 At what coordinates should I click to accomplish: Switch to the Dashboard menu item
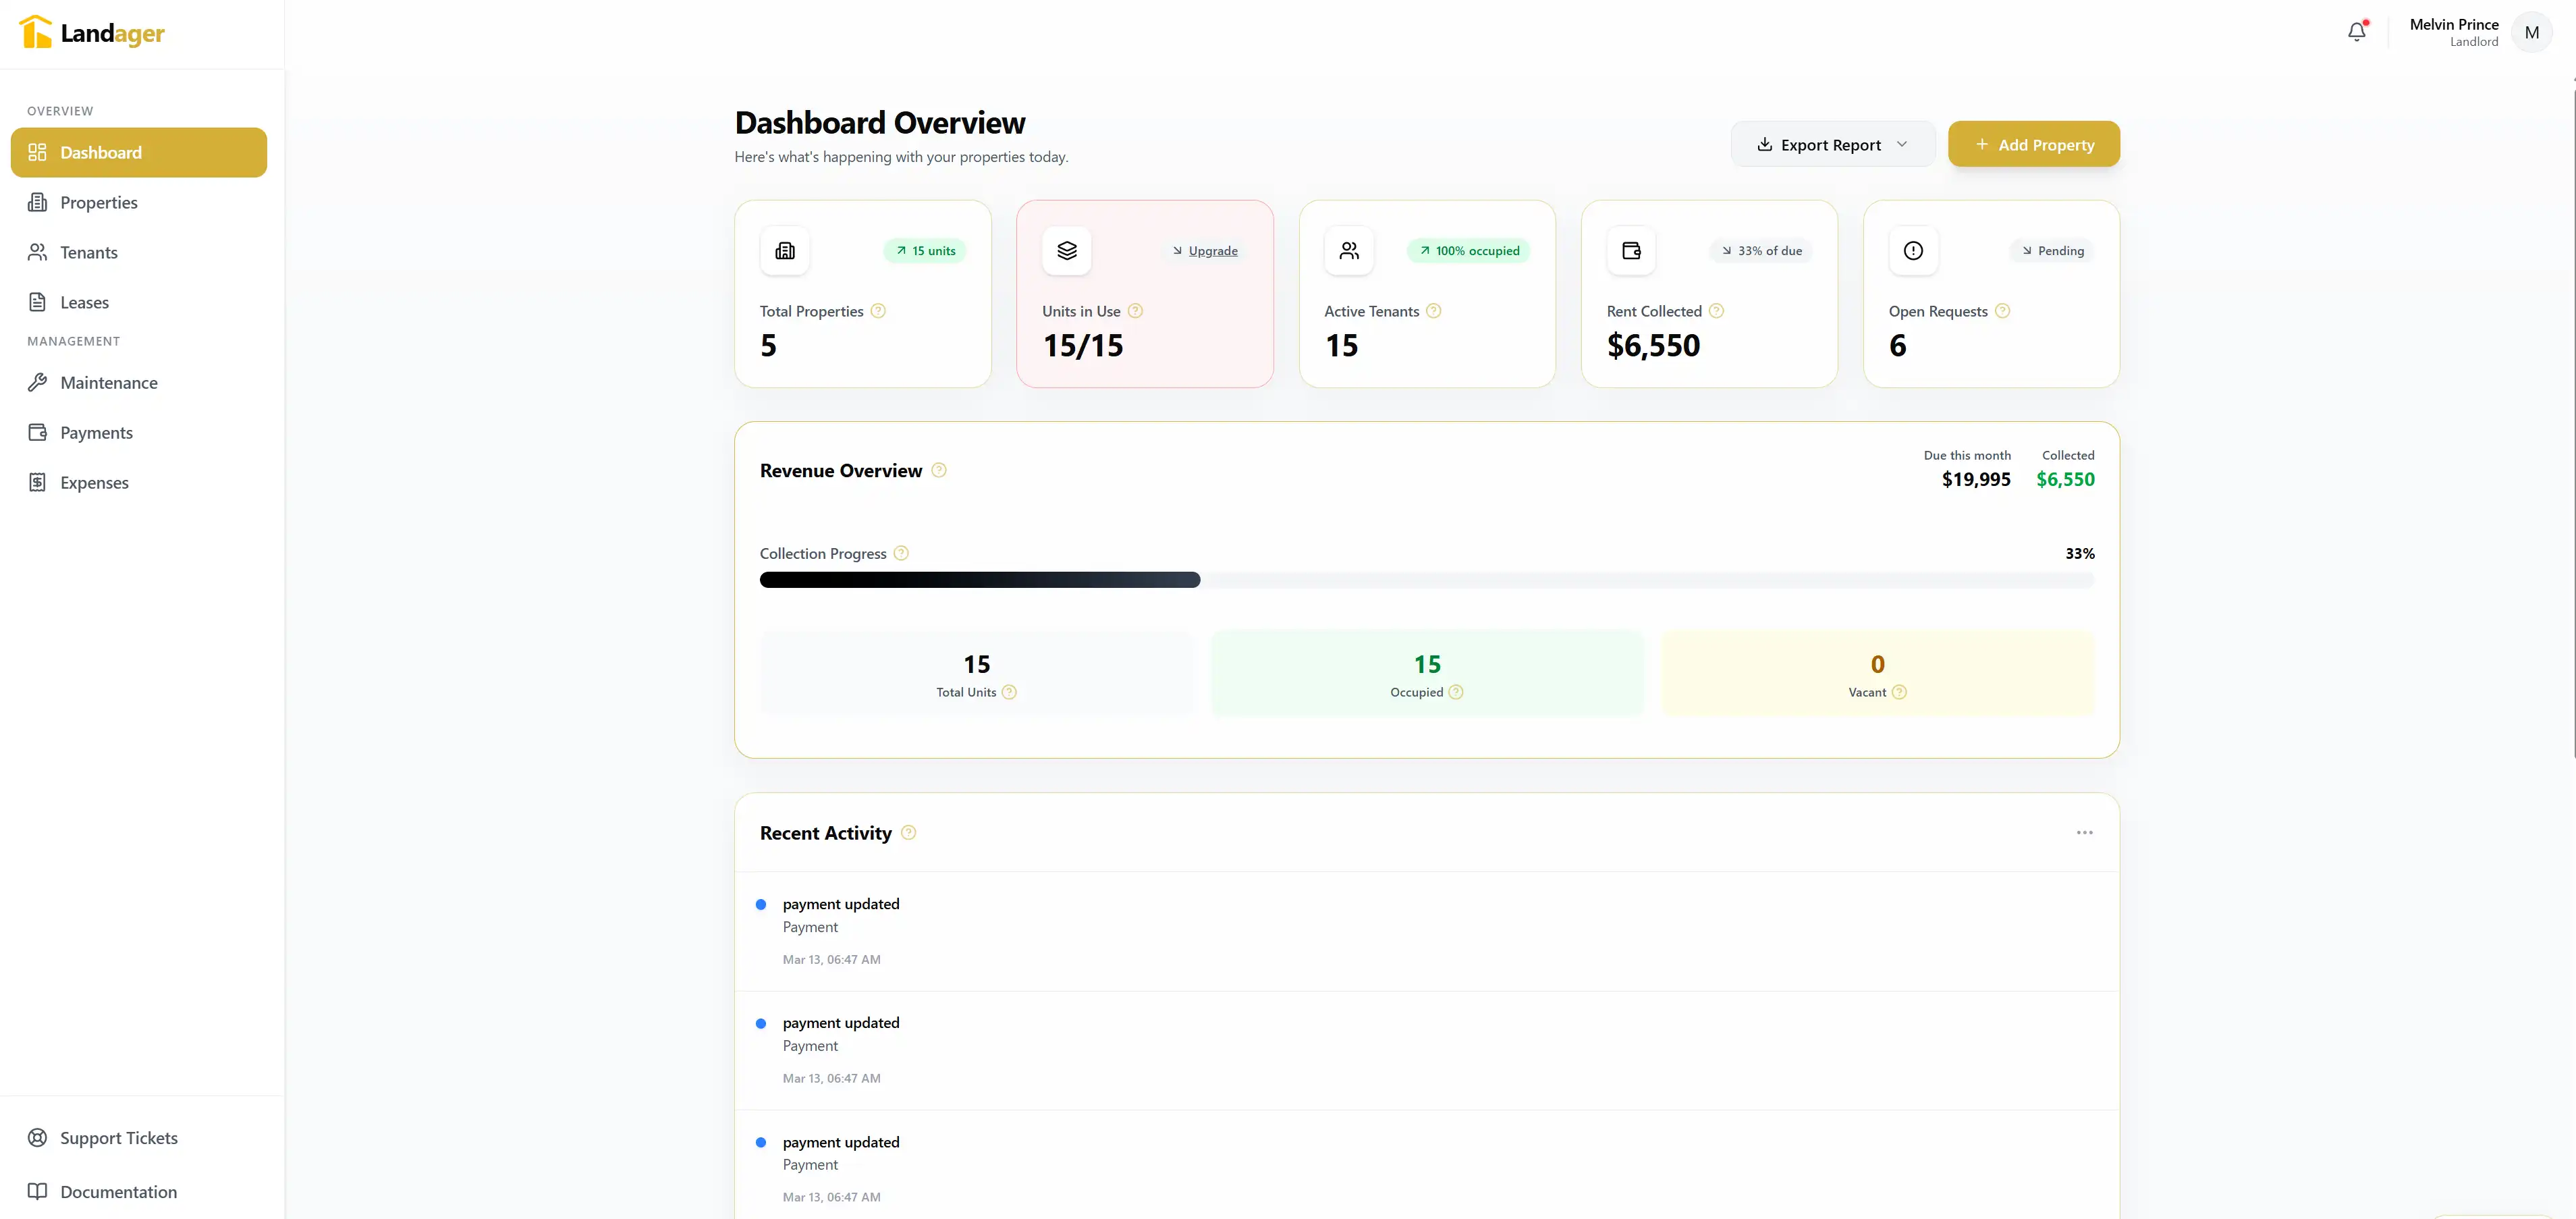(x=101, y=152)
